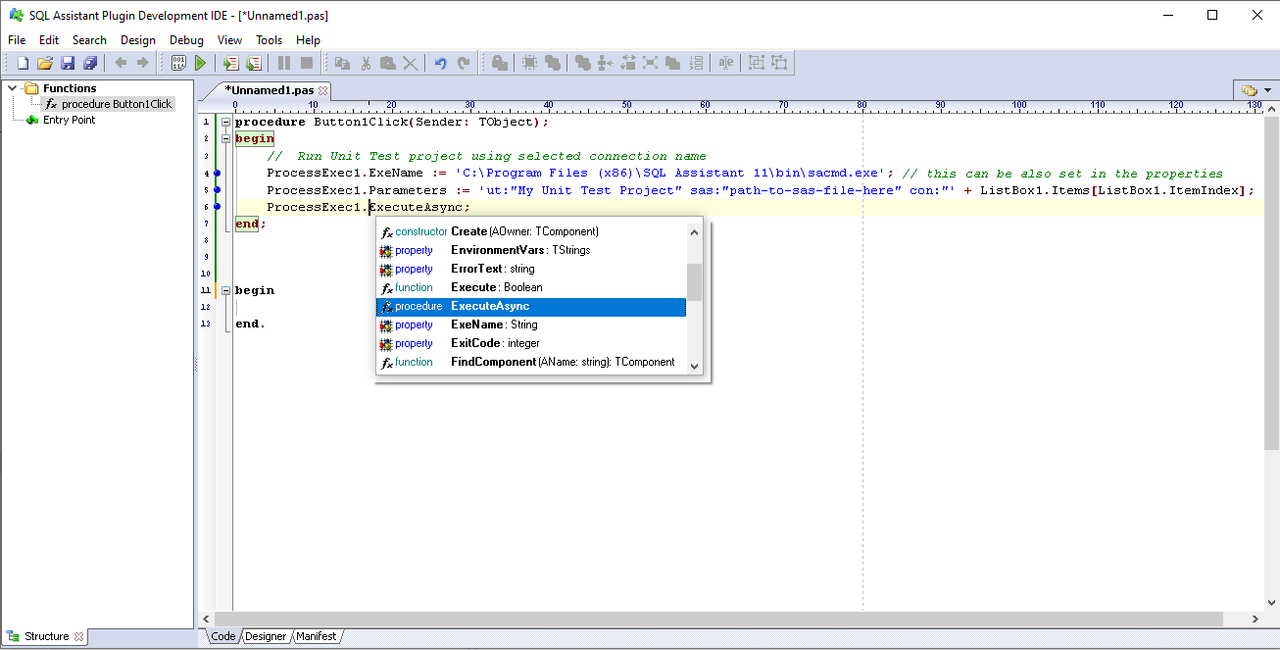Run the script with green play icon
The image size is (1280, 650).
[x=201, y=63]
